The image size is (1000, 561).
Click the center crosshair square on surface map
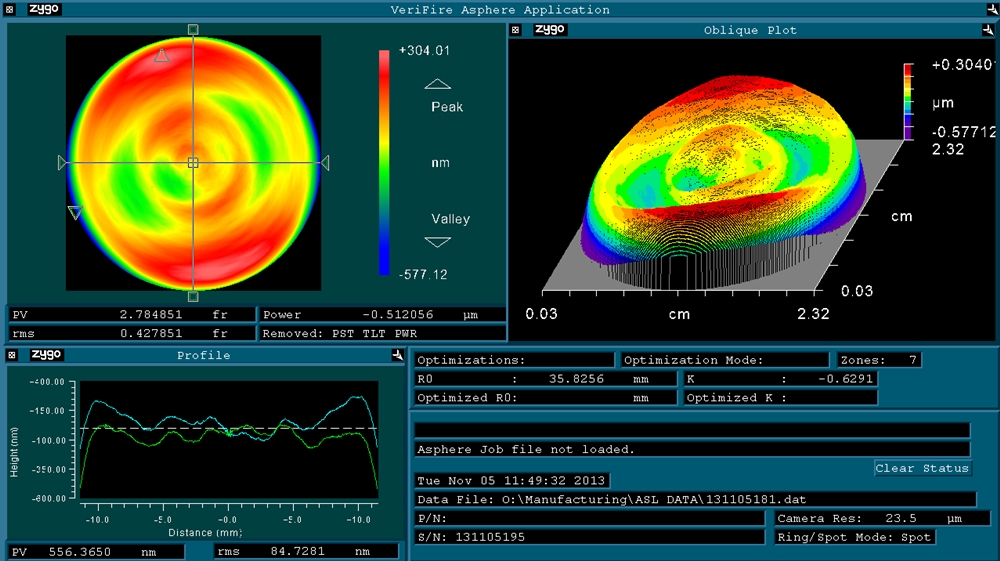click(193, 163)
